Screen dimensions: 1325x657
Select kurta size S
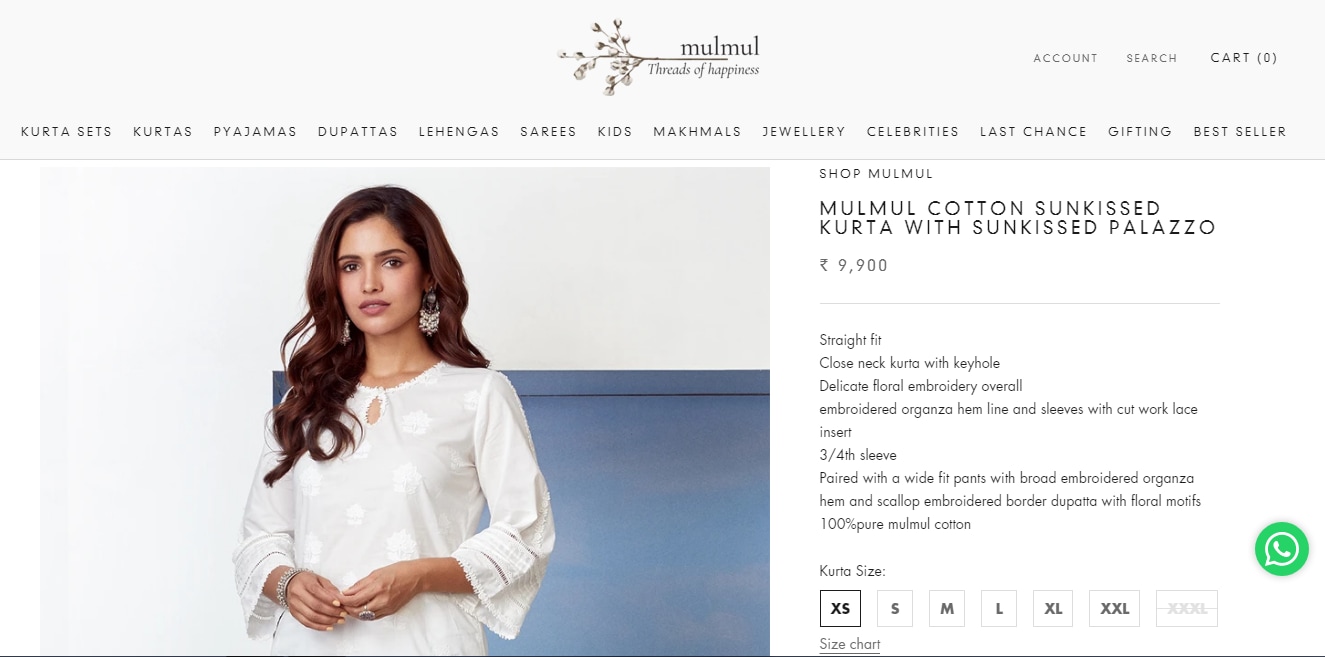tap(895, 608)
